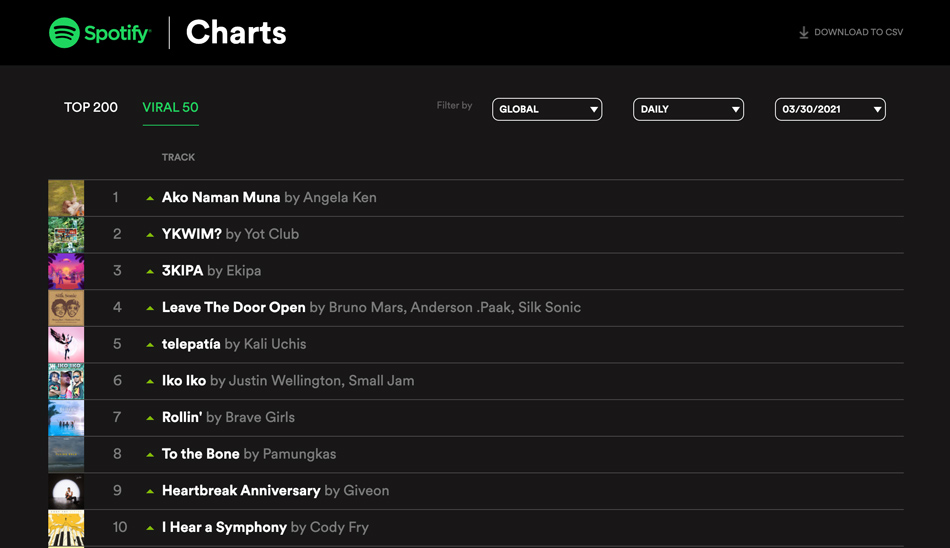Click the trend arrow beside Heartbreak Anniversary

150,492
